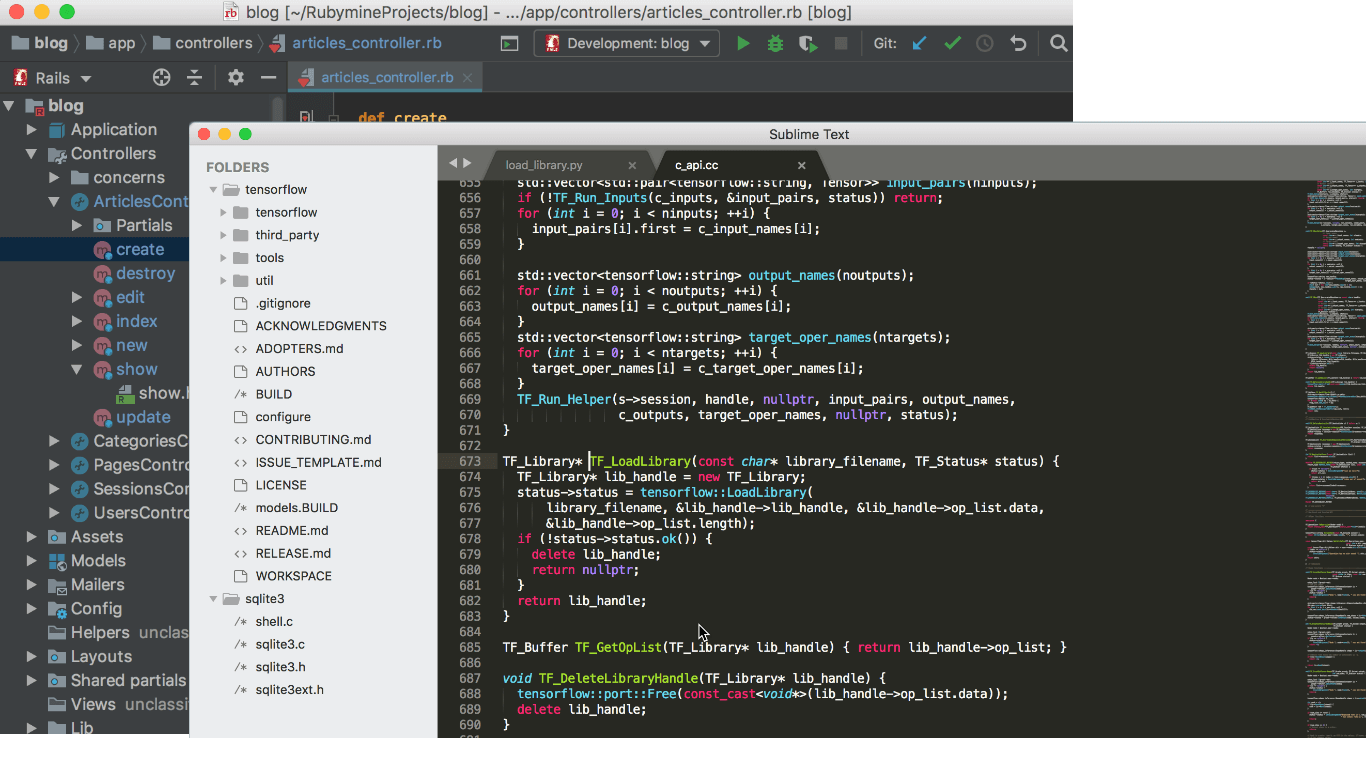Switch to the load_library.py tab
The height and width of the screenshot is (768, 1366).
544,165
